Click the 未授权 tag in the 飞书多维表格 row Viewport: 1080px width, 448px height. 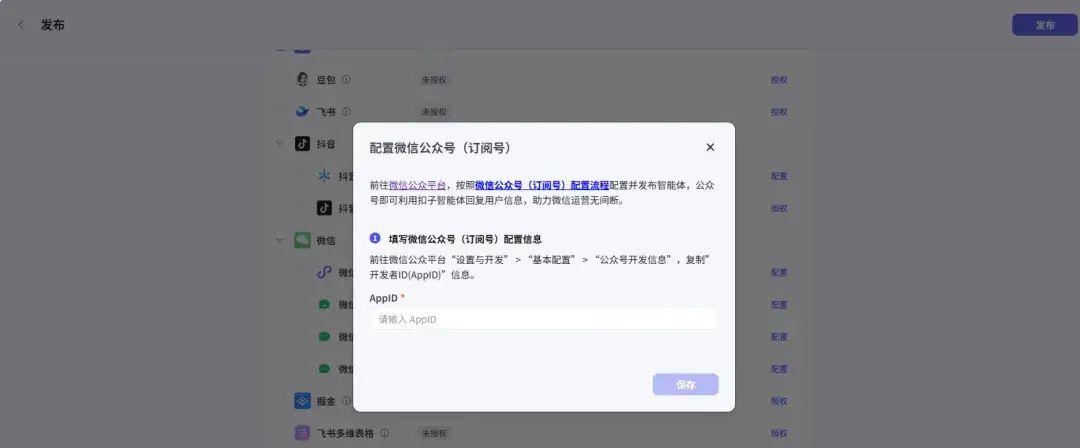434,434
